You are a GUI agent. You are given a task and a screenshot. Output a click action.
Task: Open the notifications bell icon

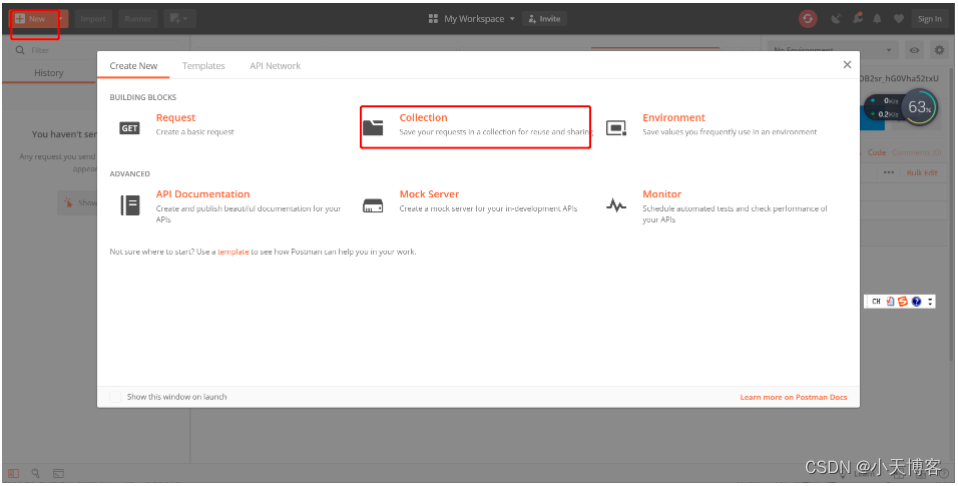pyautogui.click(x=877, y=19)
